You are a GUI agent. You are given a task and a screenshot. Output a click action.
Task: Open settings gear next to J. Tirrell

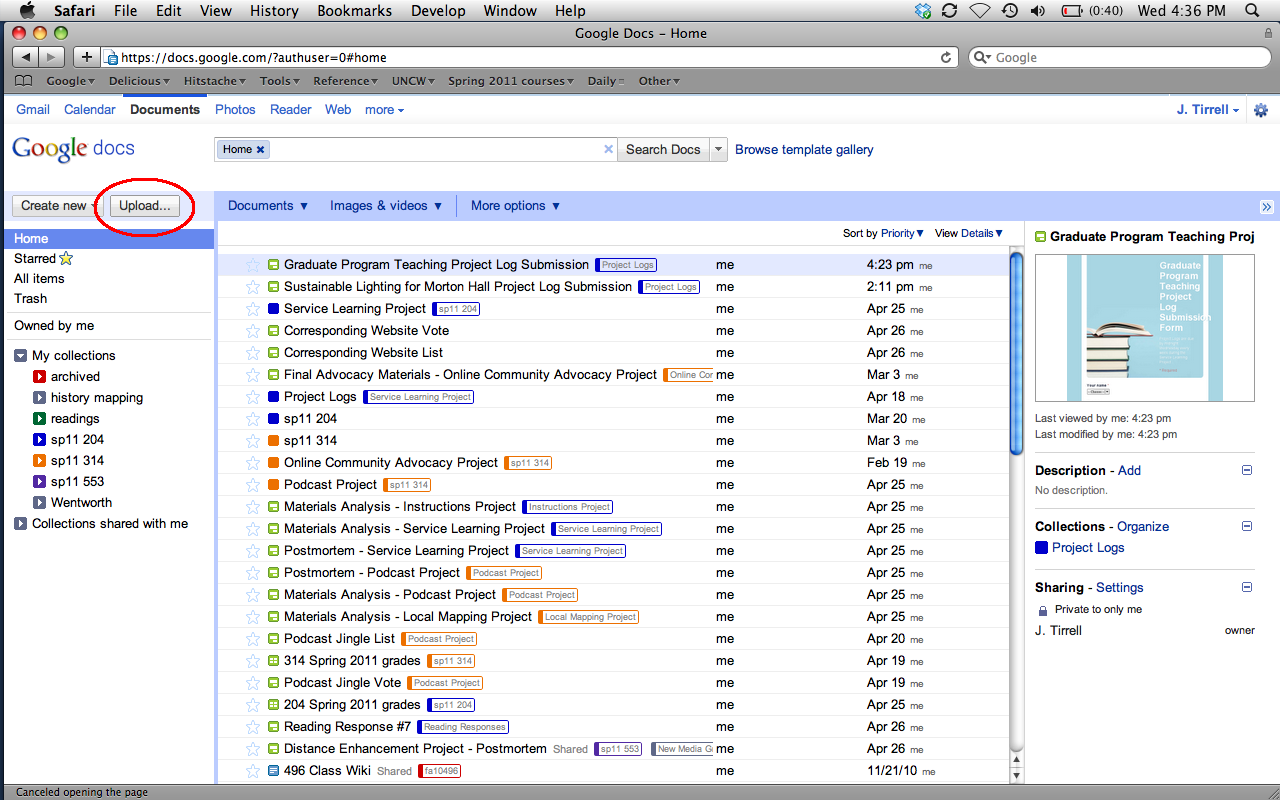tap(1260, 110)
